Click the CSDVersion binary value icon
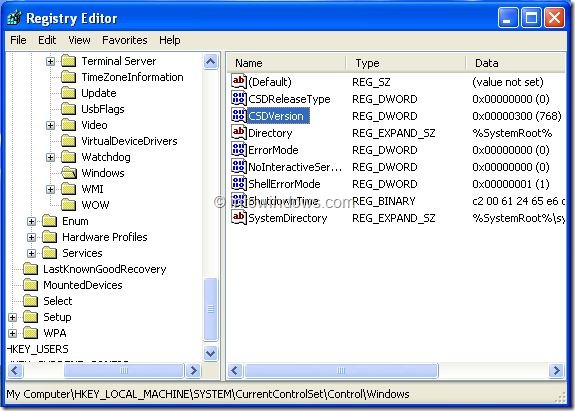Viewport: 575px width, 411px height. 239,115
